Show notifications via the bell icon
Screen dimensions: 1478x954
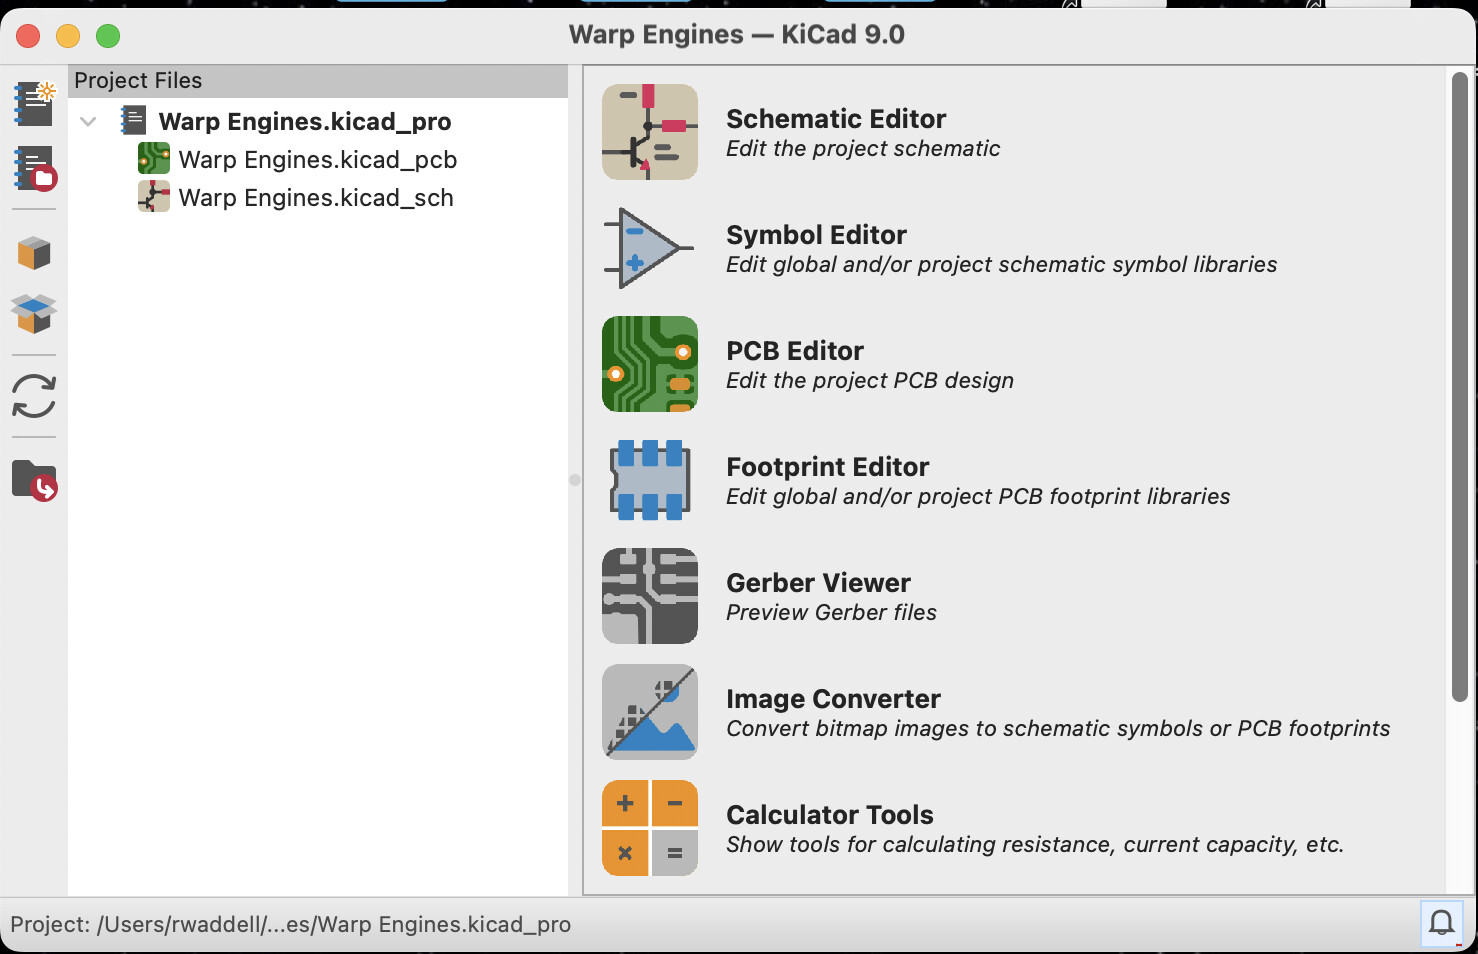point(1441,923)
